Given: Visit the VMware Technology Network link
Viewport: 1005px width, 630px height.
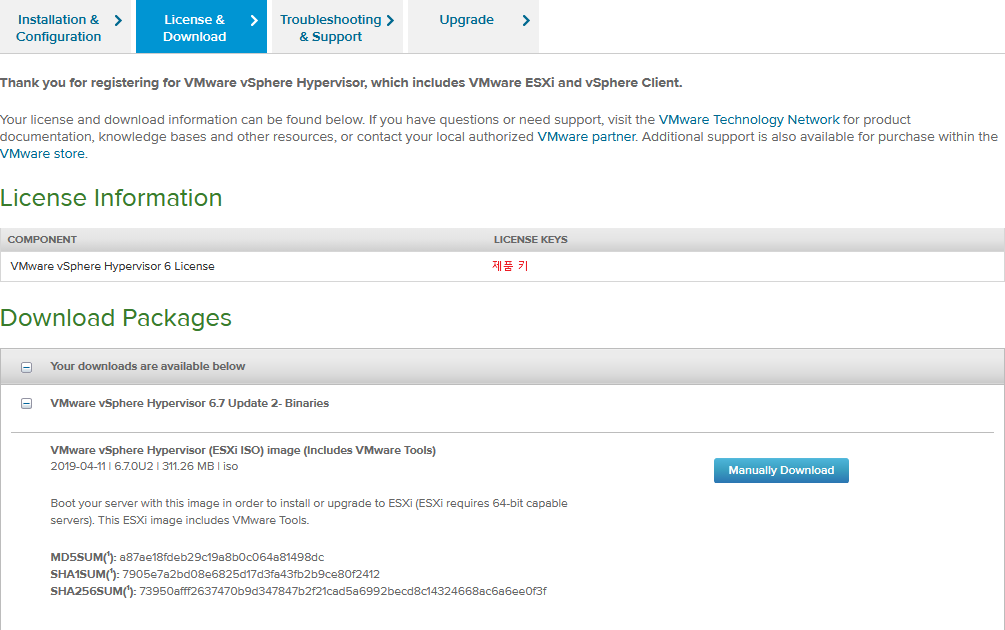Looking at the screenshot, I should click(x=749, y=120).
